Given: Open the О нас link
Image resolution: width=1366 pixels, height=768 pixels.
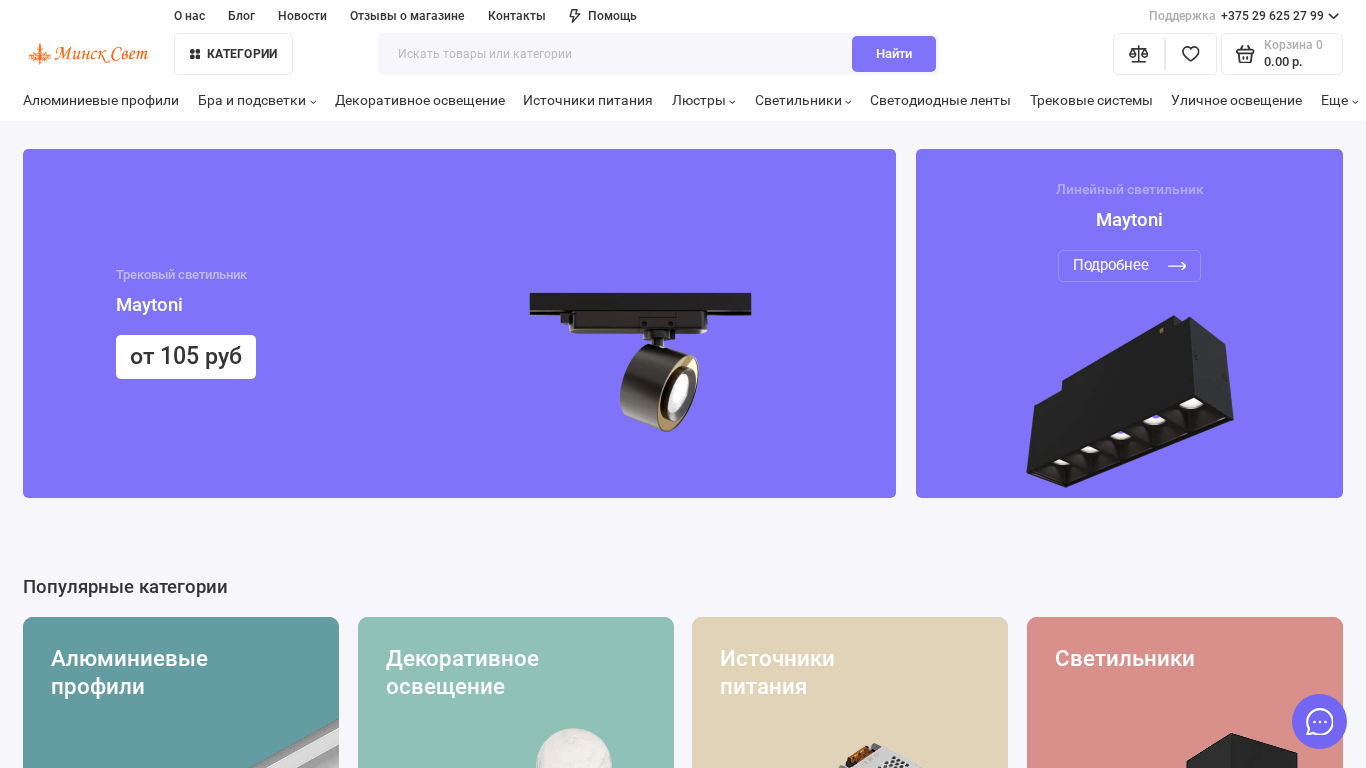Looking at the screenshot, I should pyautogui.click(x=189, y=16).
